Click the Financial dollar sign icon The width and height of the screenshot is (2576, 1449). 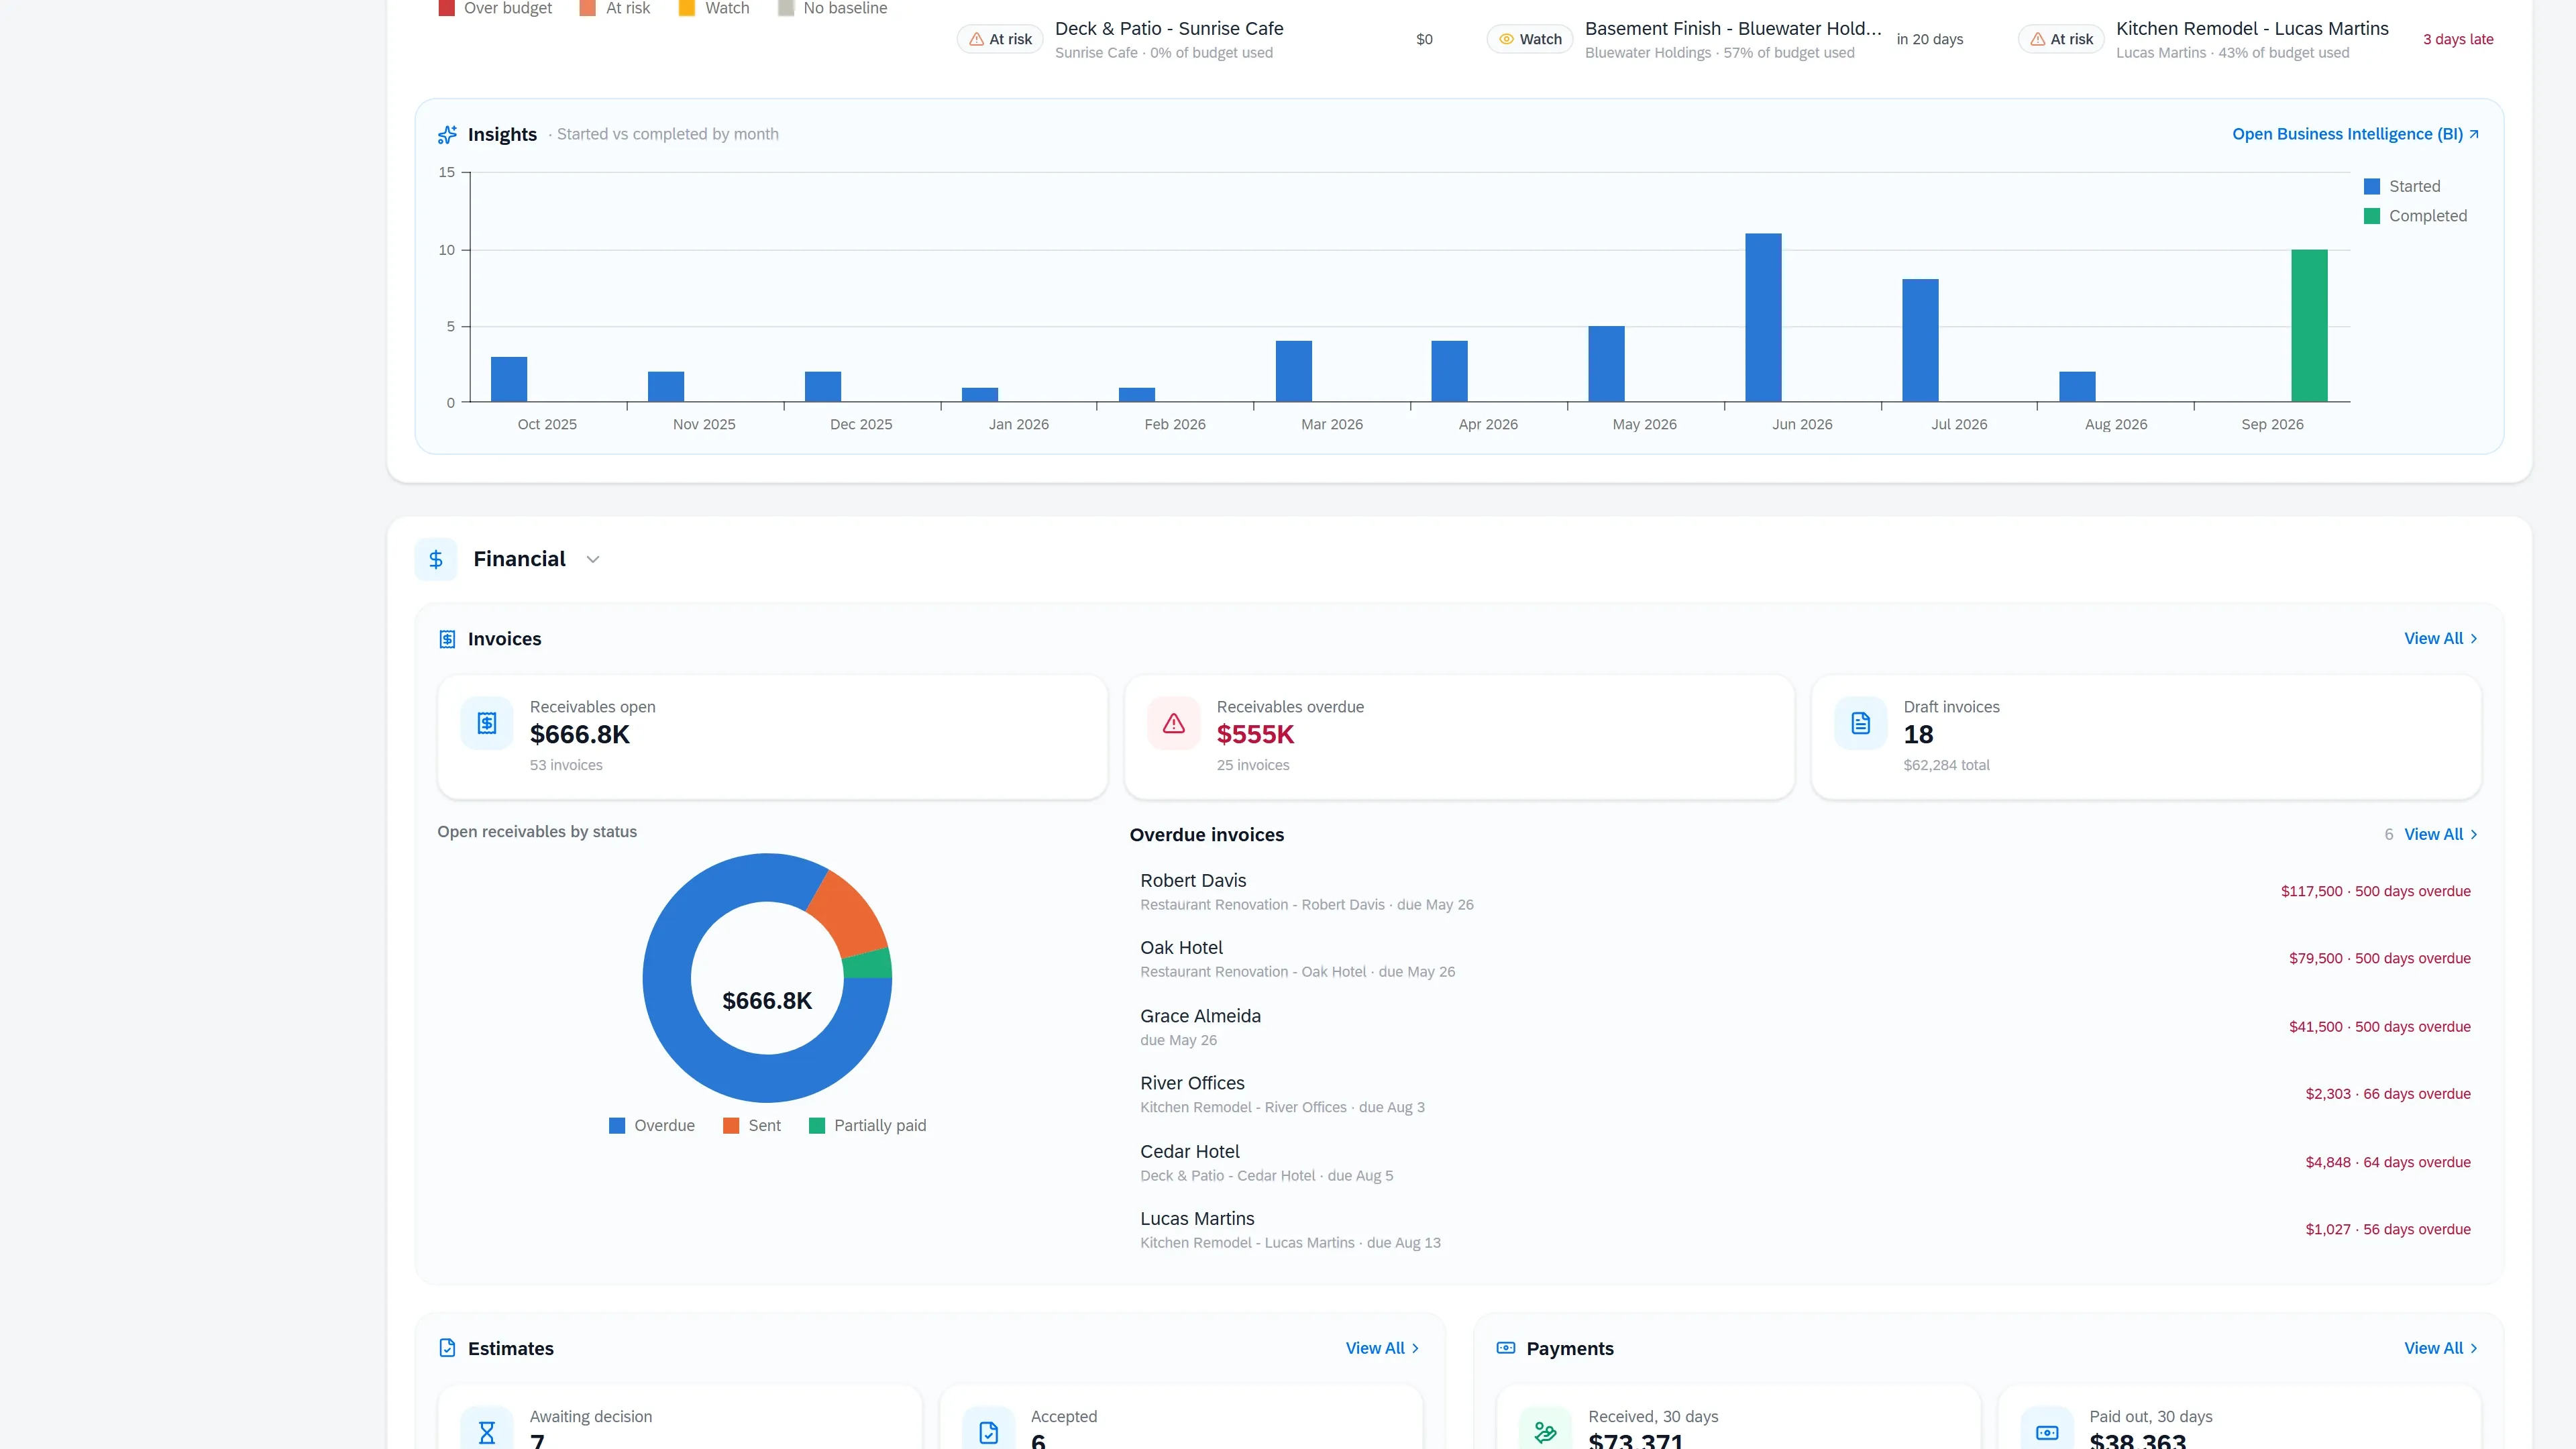click(436, 560)
